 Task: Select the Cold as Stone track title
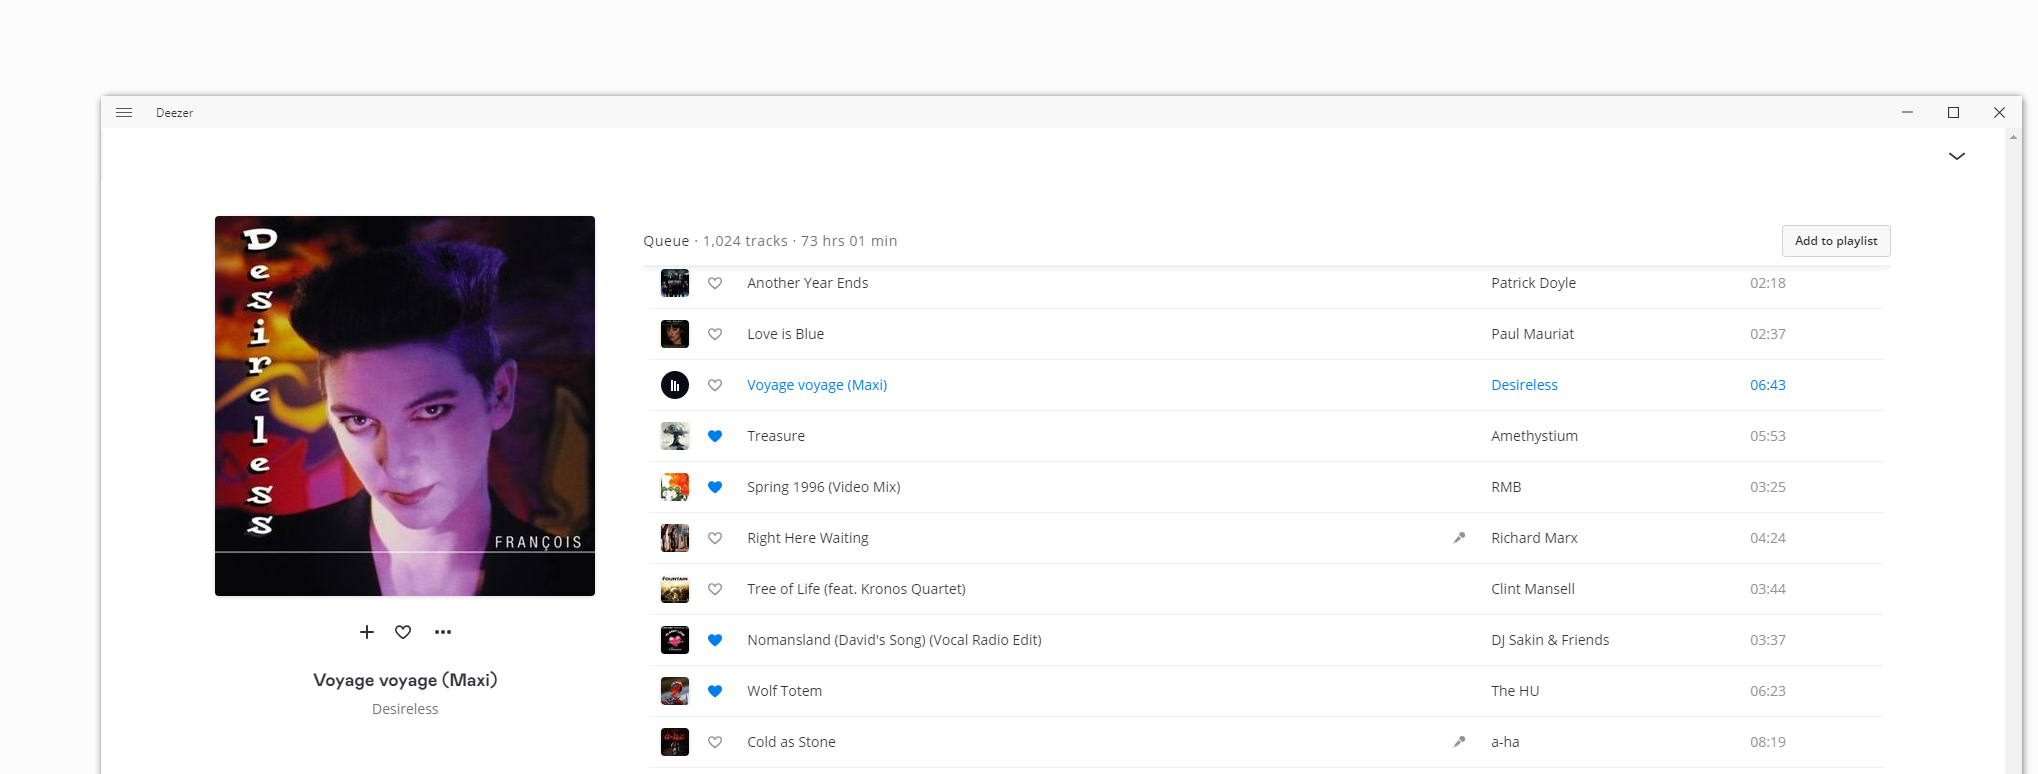click(x=791, y=742)
